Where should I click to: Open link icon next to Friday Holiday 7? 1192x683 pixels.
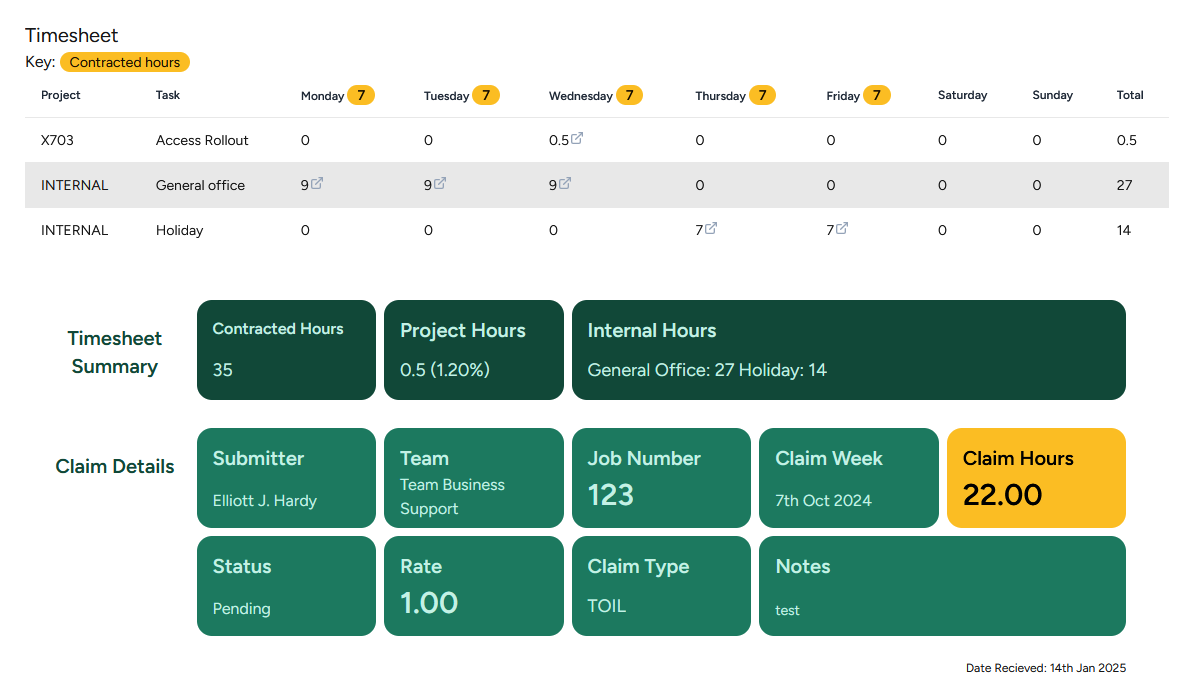coord(842,227)
